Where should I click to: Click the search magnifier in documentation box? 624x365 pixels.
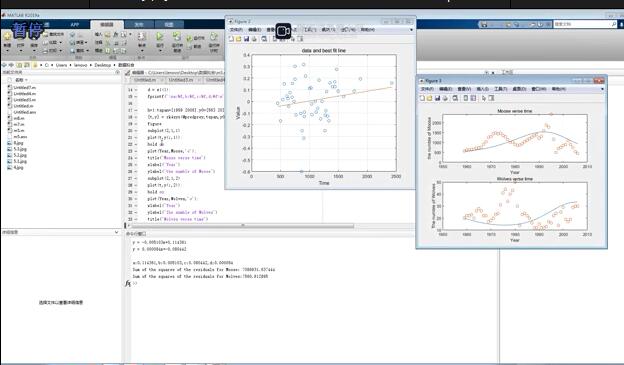click(x=614, y=24)
